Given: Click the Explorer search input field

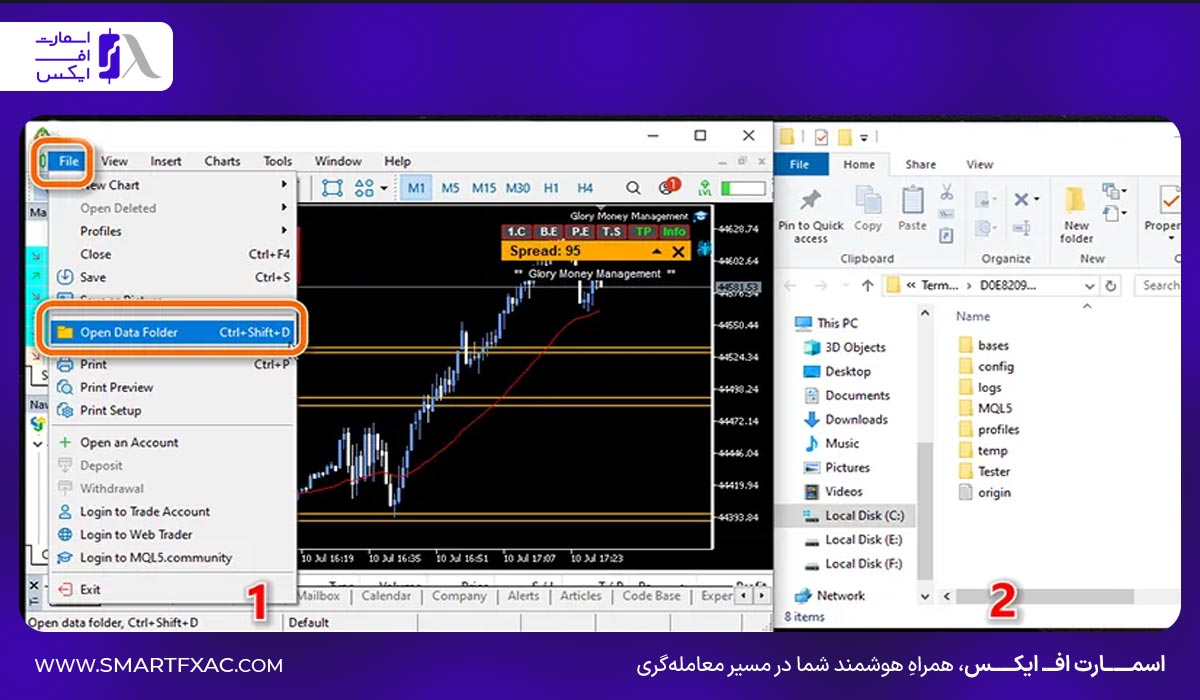Looking at the screenshot, I should coord(1158,285).
